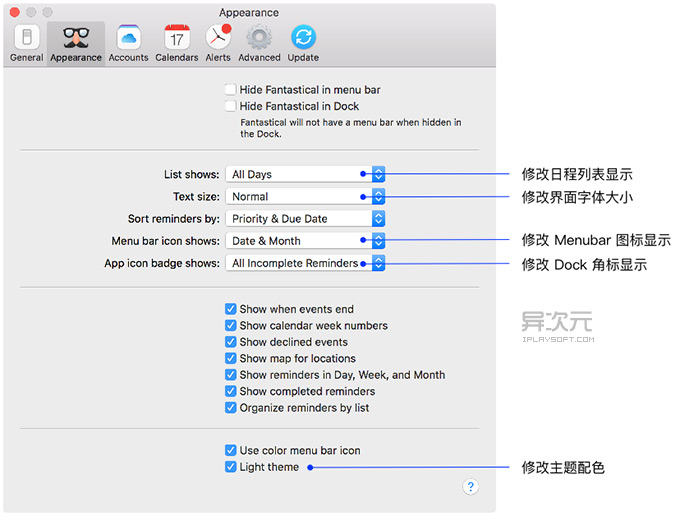
Task: Check Hide Fantastical in Dock
Action: pos(231,106)
